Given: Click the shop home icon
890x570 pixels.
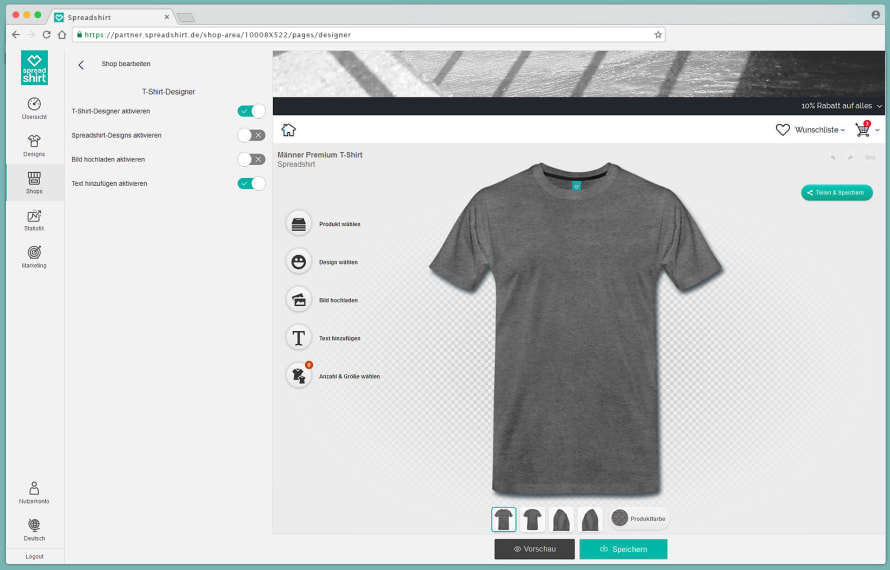Looking at the screenshot, I should [288, 130].
